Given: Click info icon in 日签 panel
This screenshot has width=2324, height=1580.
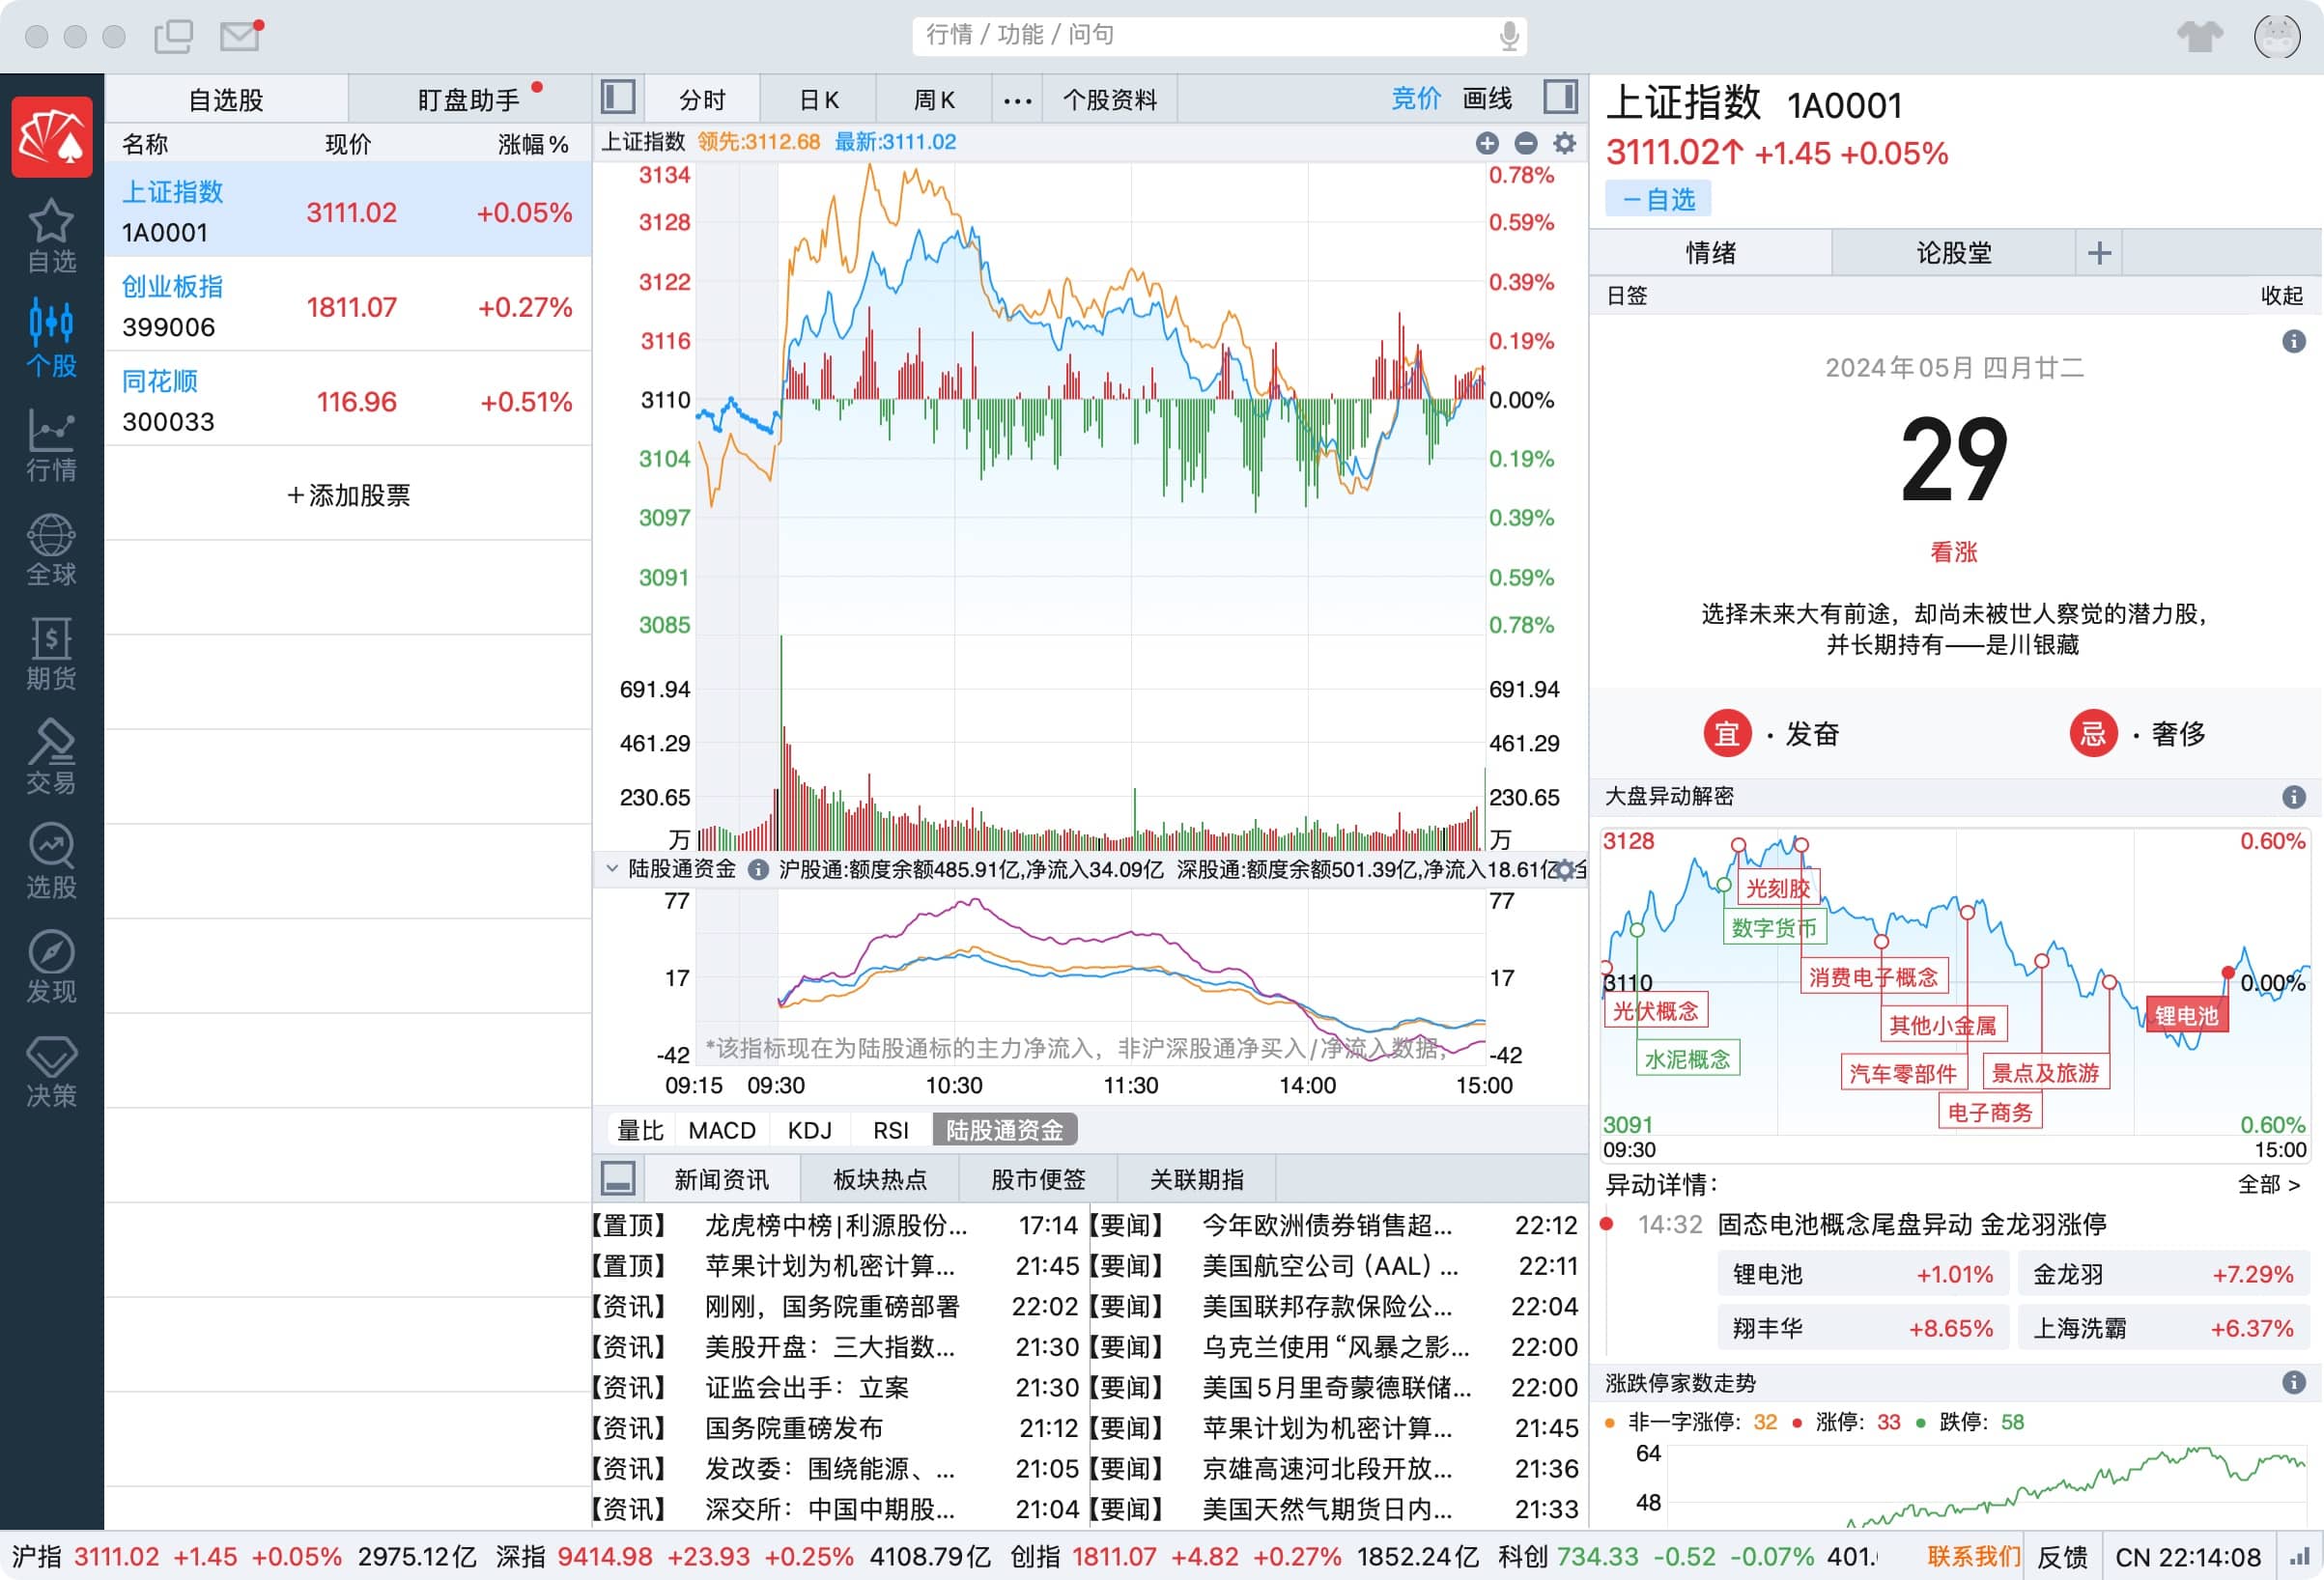Looking at the screenshot, I should coord(2294,341).
